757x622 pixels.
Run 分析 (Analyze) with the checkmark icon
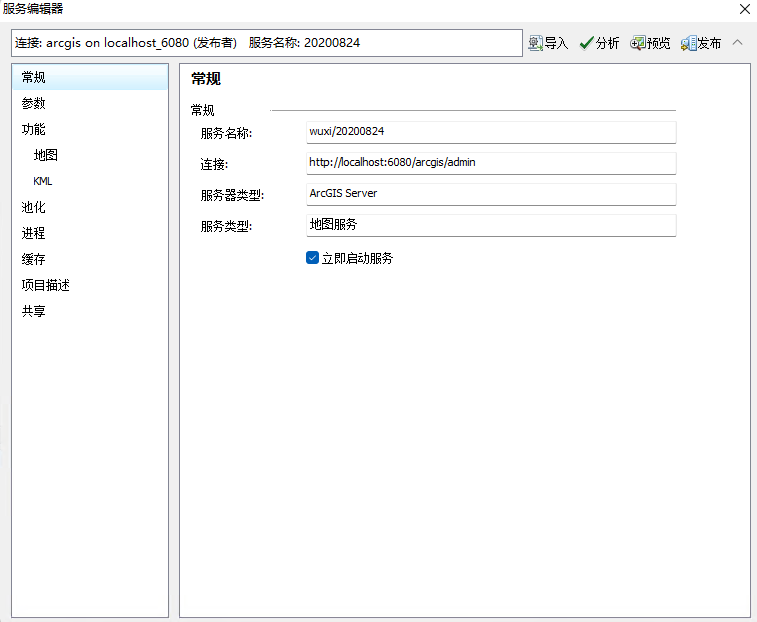pos(599,43)
